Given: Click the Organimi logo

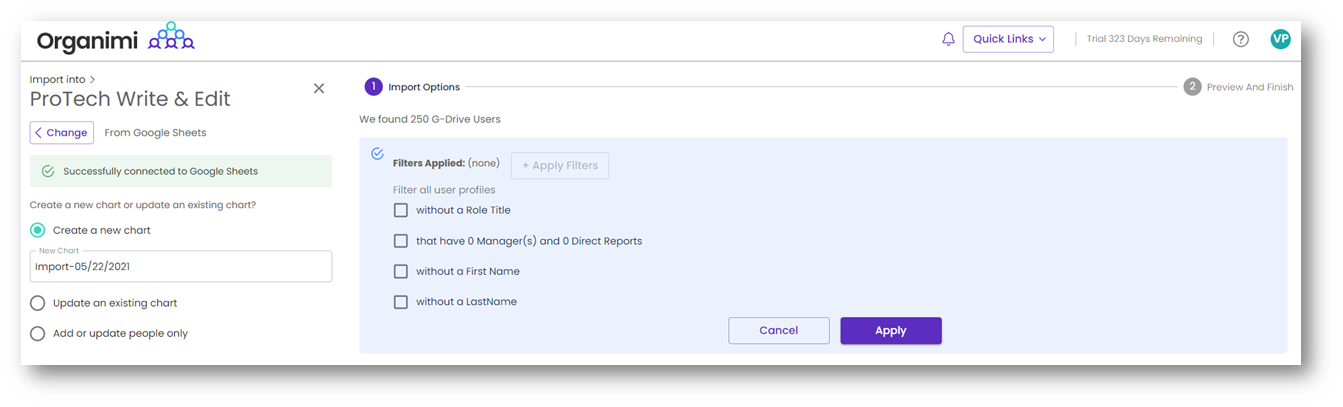Looking at the screenshot, I should pos(115,40).
